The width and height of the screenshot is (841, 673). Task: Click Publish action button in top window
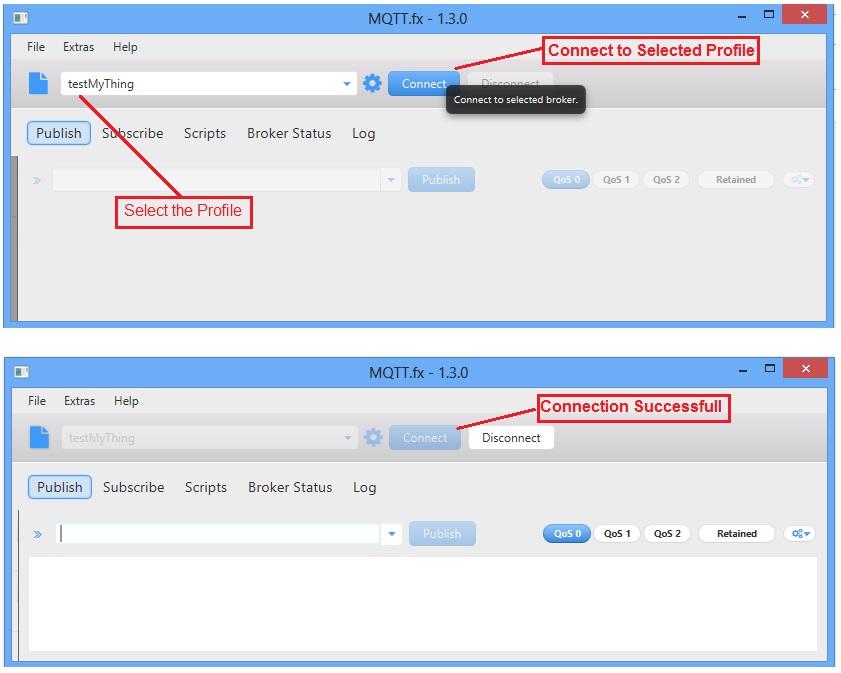coord(441,180)
